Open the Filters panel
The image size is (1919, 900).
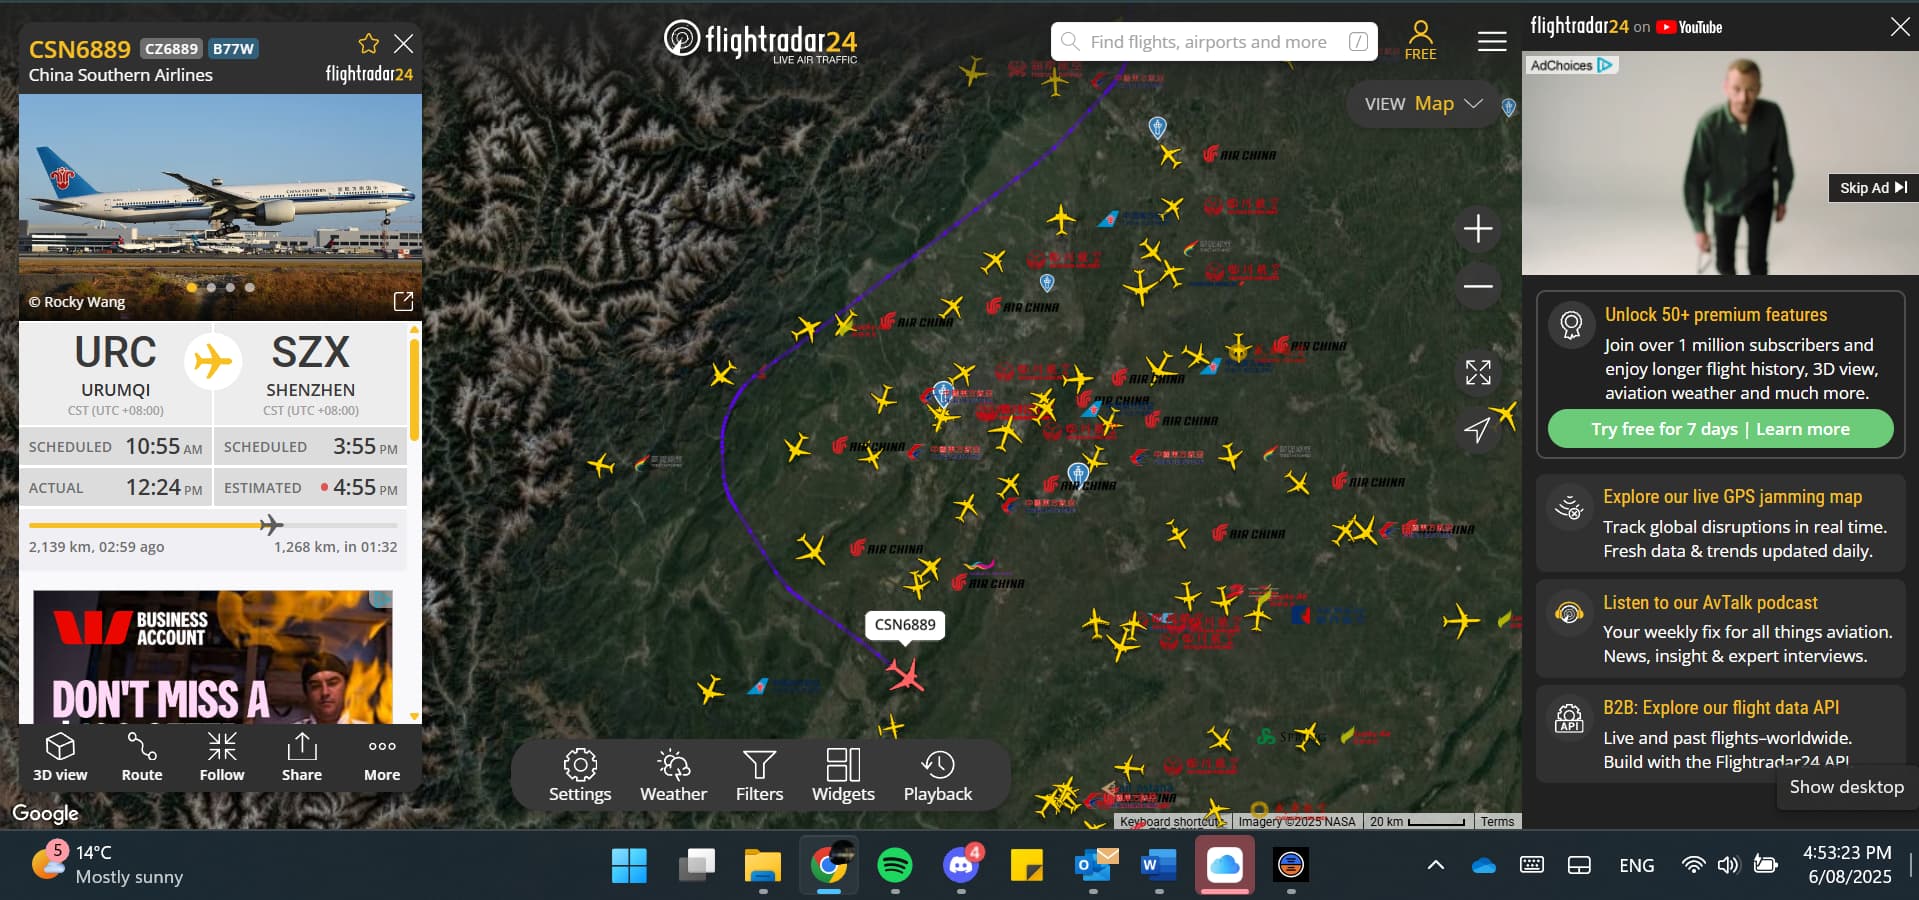tap(760, 776)
